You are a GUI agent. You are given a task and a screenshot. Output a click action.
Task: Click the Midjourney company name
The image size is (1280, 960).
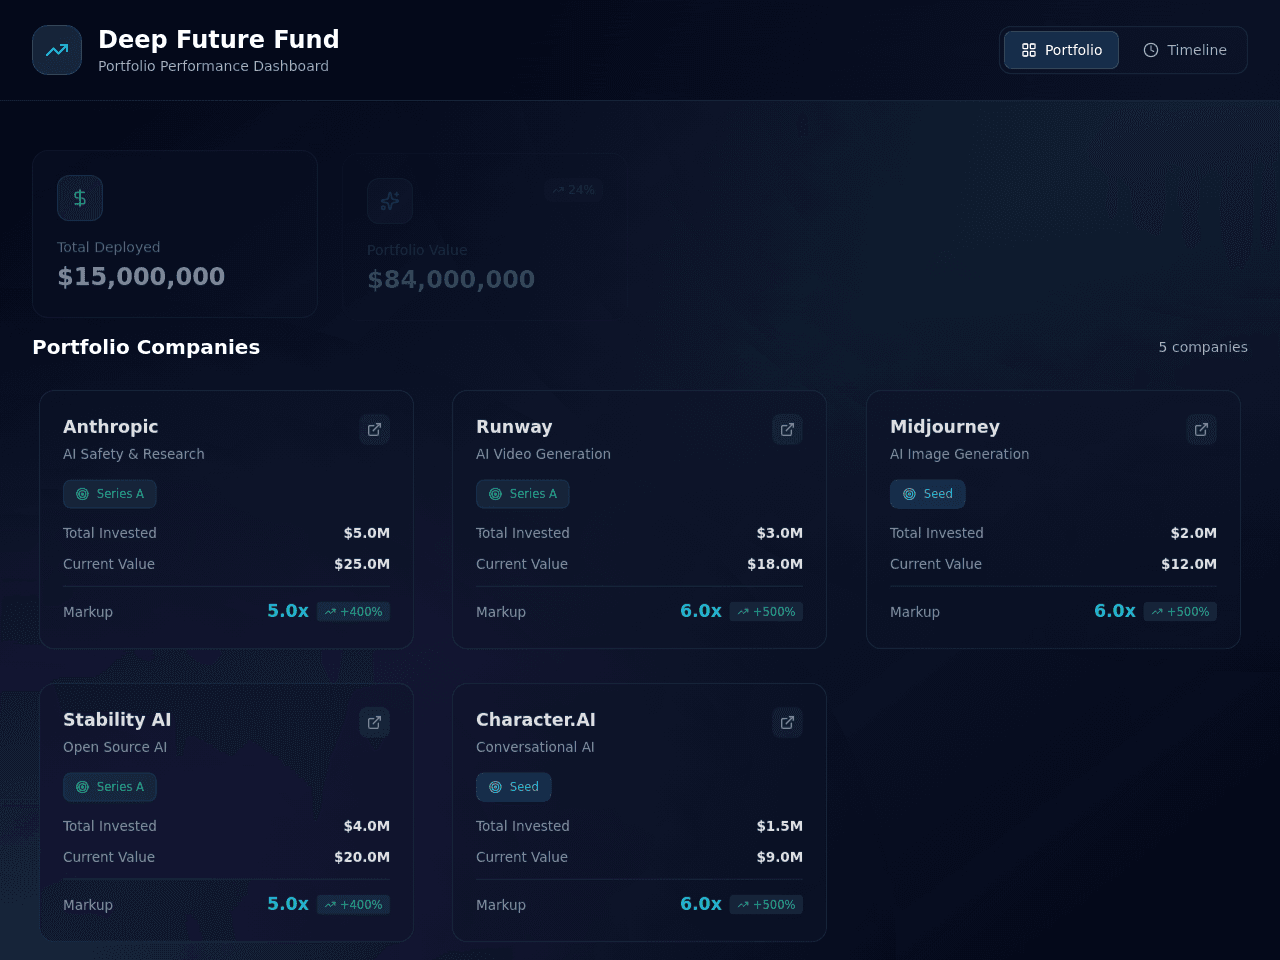click(945, 427)
